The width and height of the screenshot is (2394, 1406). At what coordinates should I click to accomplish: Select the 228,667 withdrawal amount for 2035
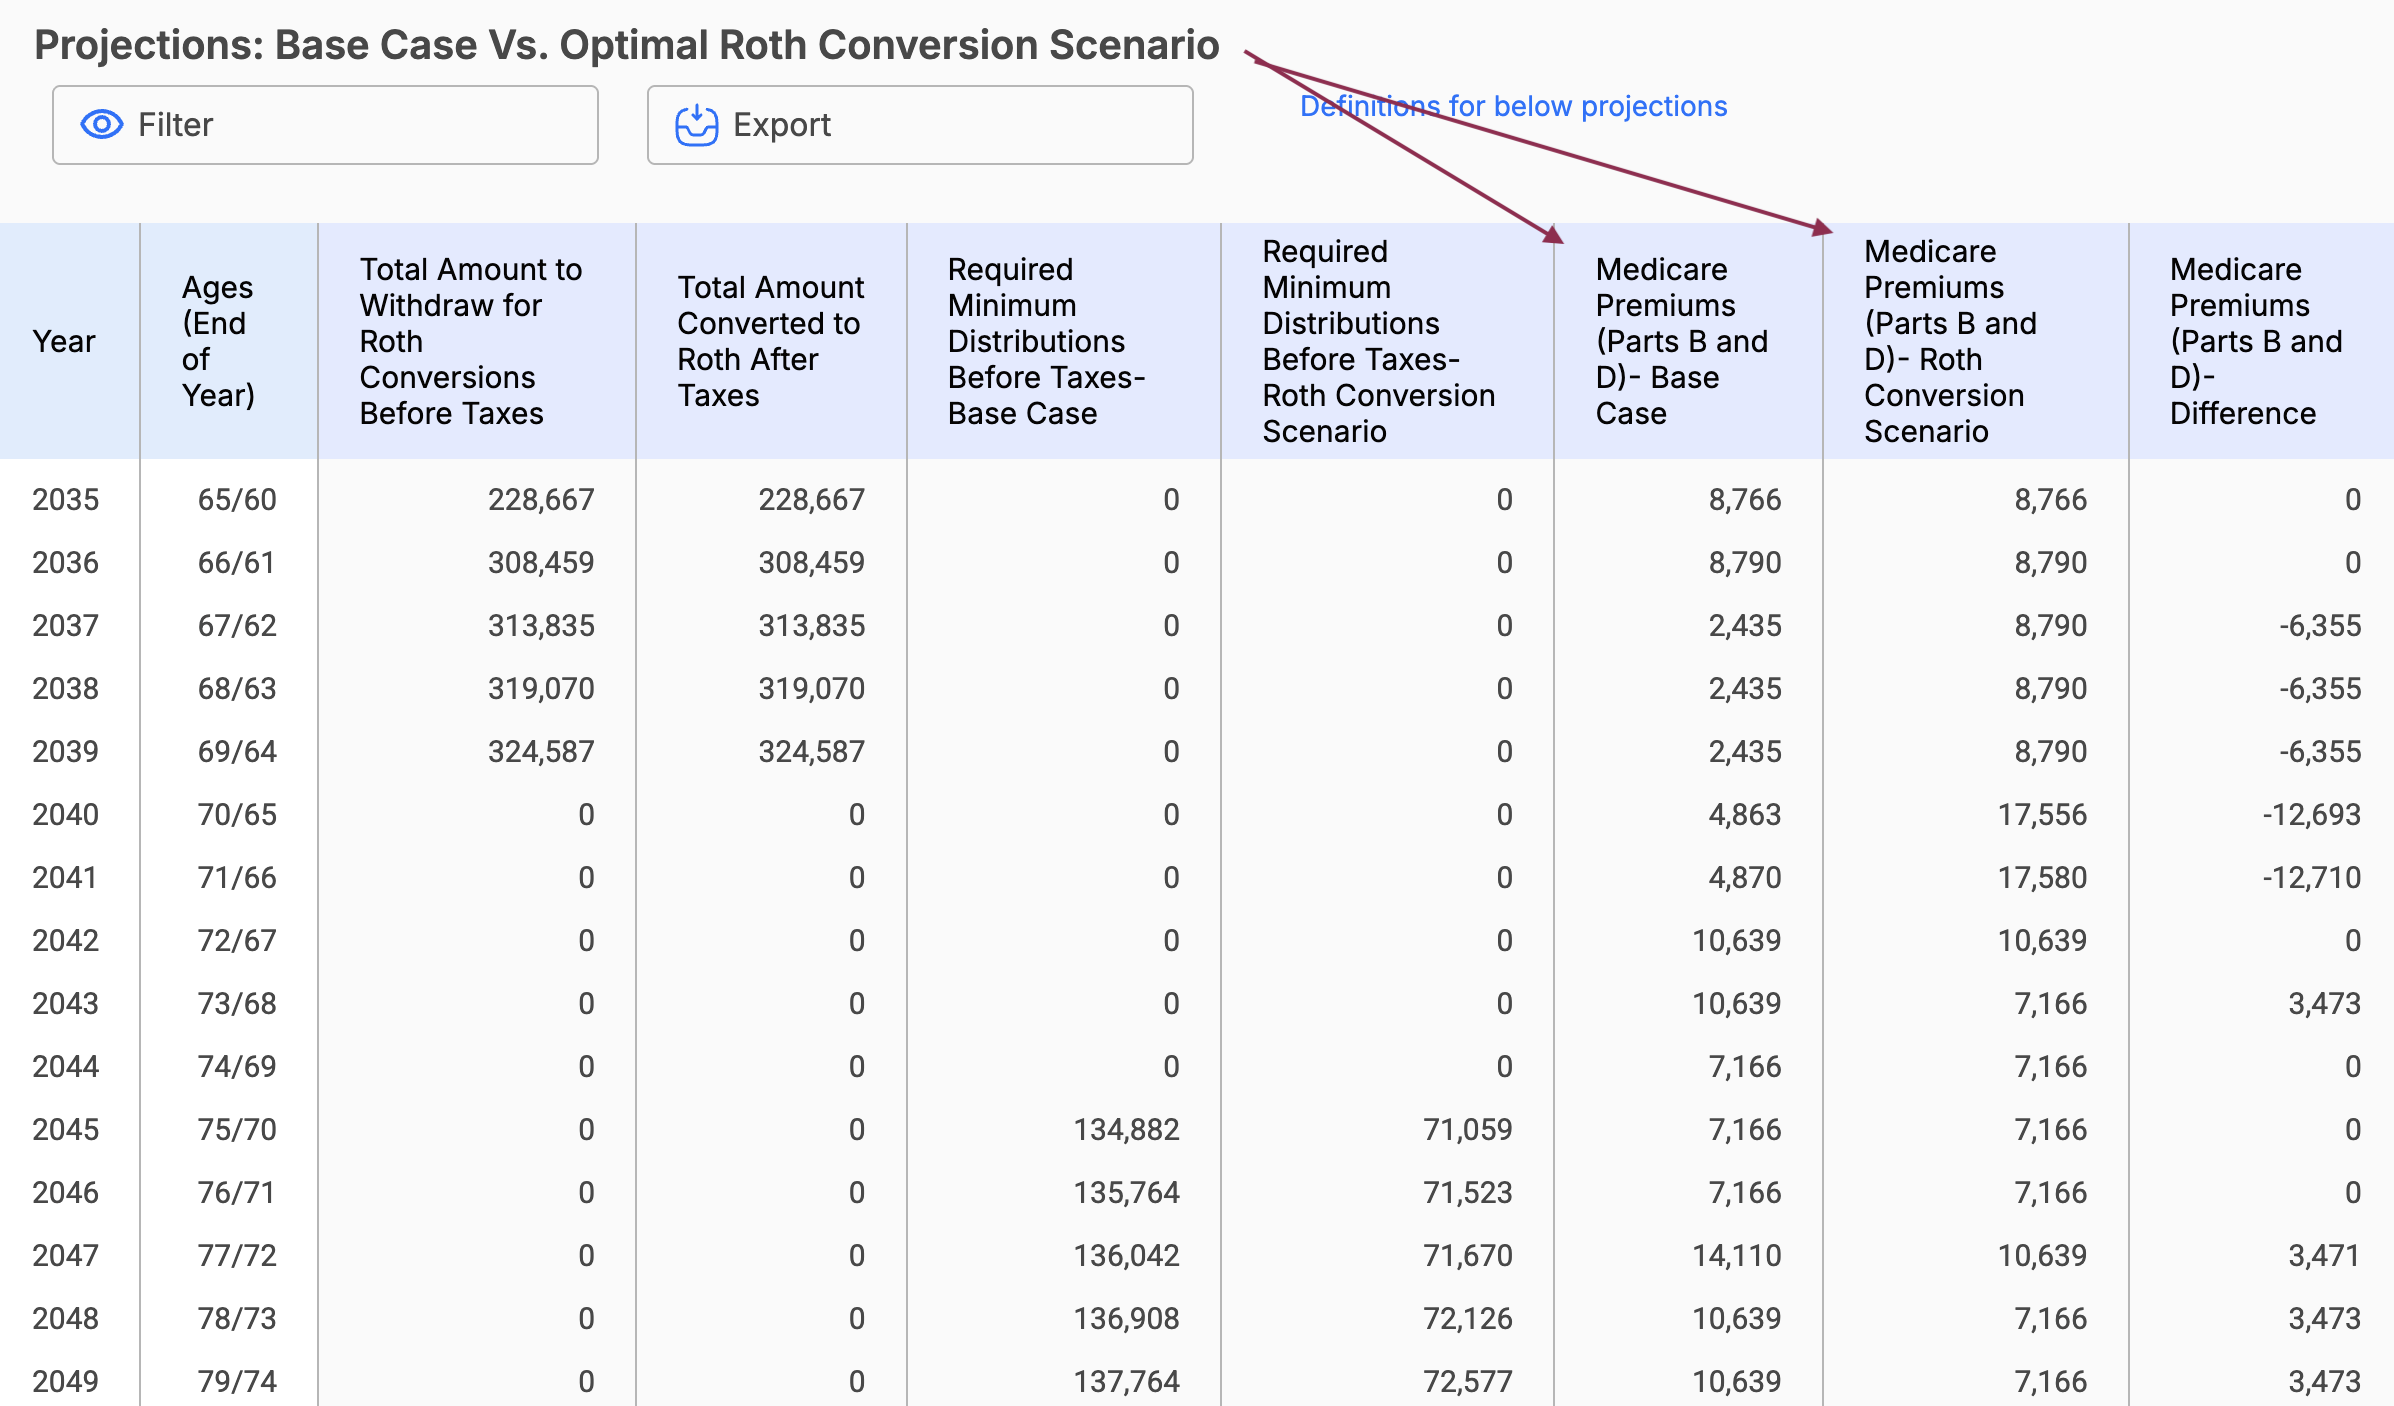[541, 499]
